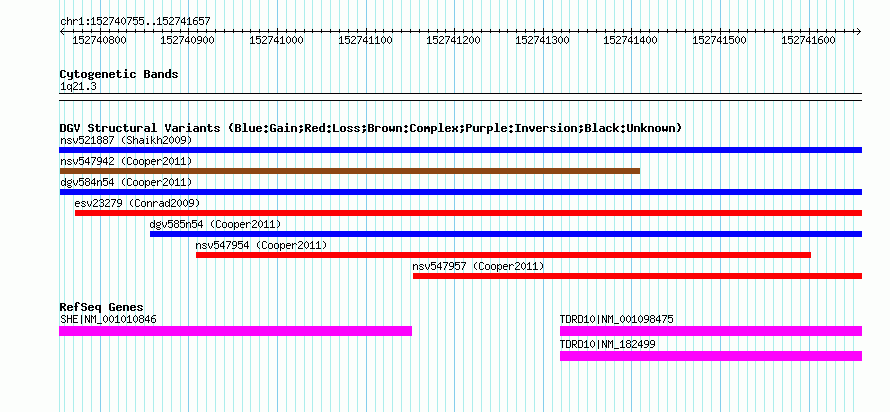
Task: Open the TDRD10|NM_182499 gene label
Action: coord(608,344)
